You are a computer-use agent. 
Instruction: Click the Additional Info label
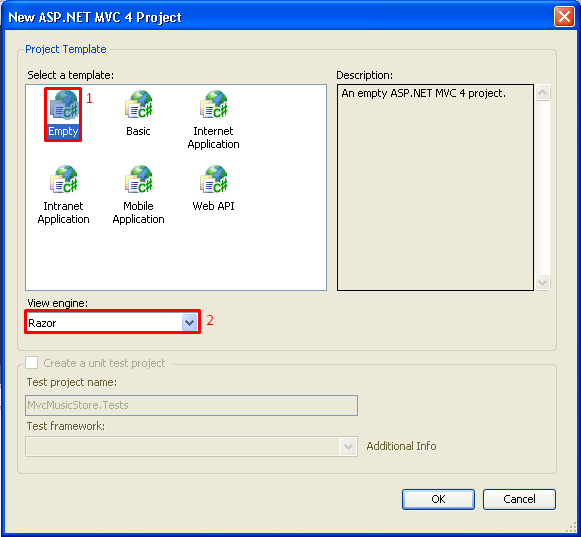click(401, 446)
